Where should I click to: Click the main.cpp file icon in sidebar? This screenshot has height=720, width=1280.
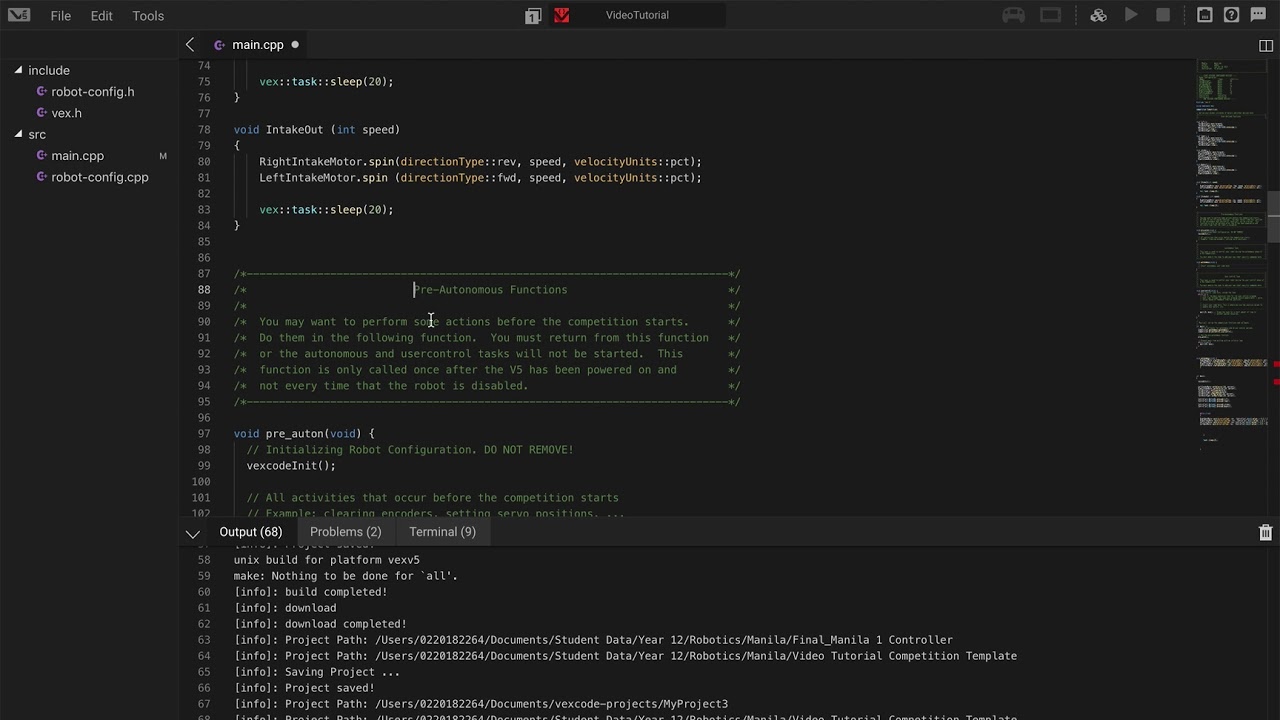coord(42,156)
